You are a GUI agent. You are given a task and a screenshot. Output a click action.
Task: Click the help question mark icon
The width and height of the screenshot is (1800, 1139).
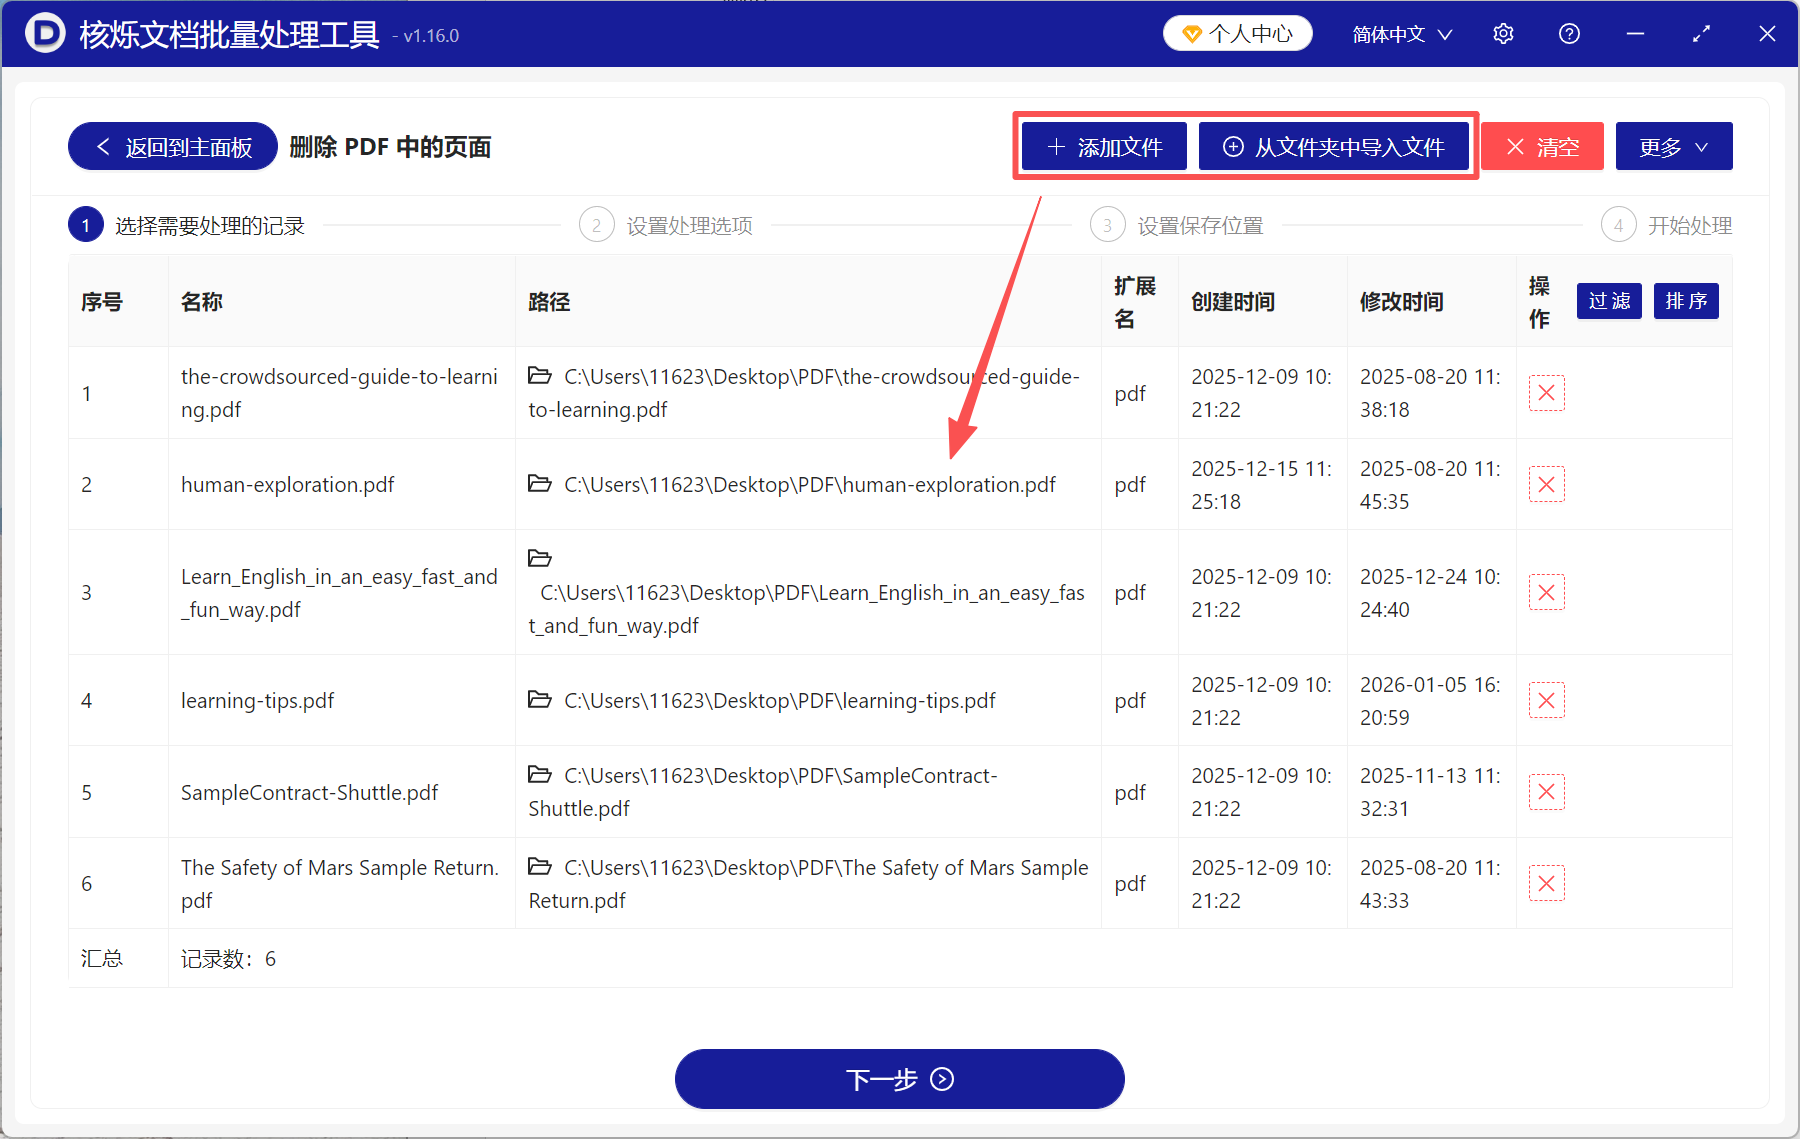tap(1568, 33)
